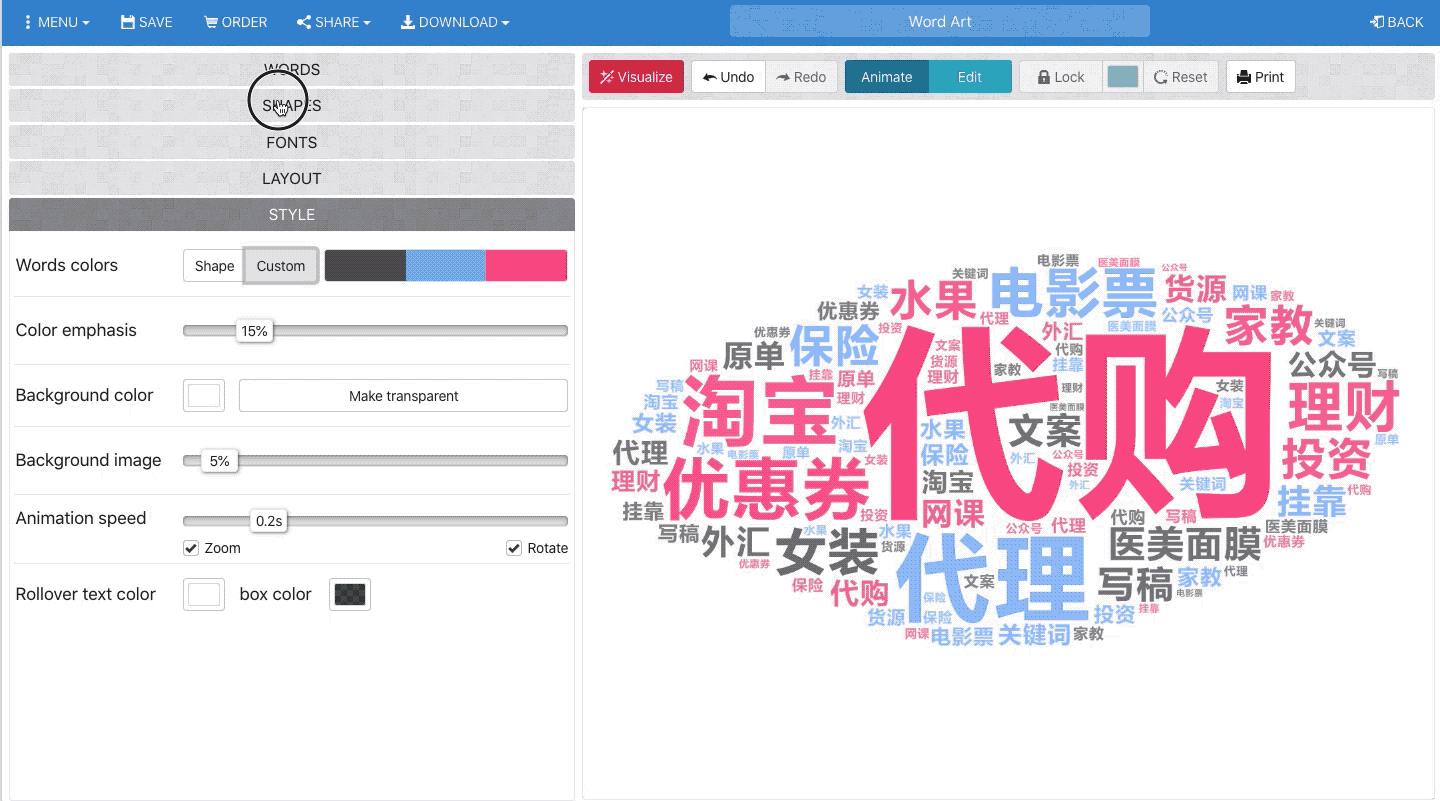Click the Color emphasis slider handle
The width and height of the screenshot is (1440, 801).
(254, 331)
